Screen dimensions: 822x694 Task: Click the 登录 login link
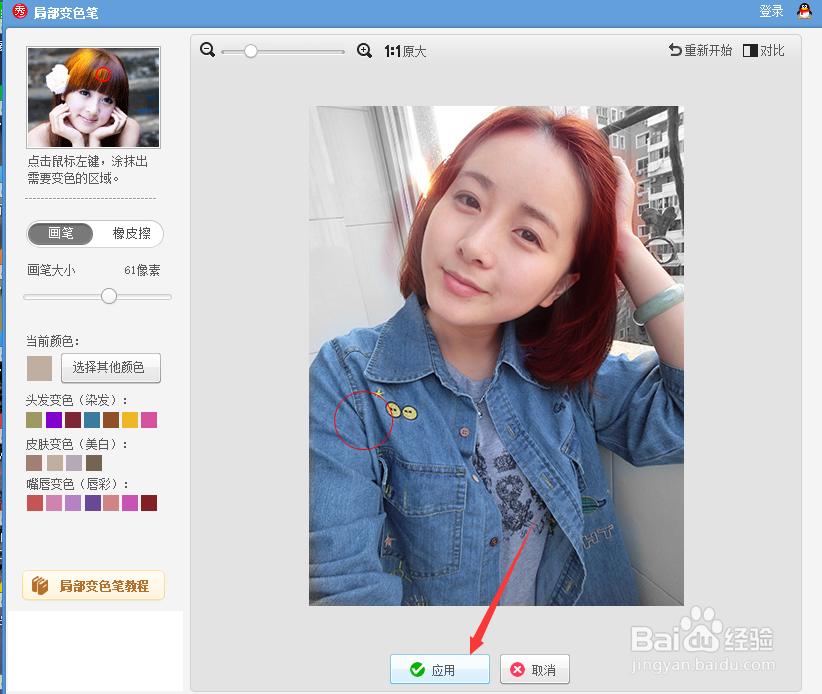click(771, 11)
